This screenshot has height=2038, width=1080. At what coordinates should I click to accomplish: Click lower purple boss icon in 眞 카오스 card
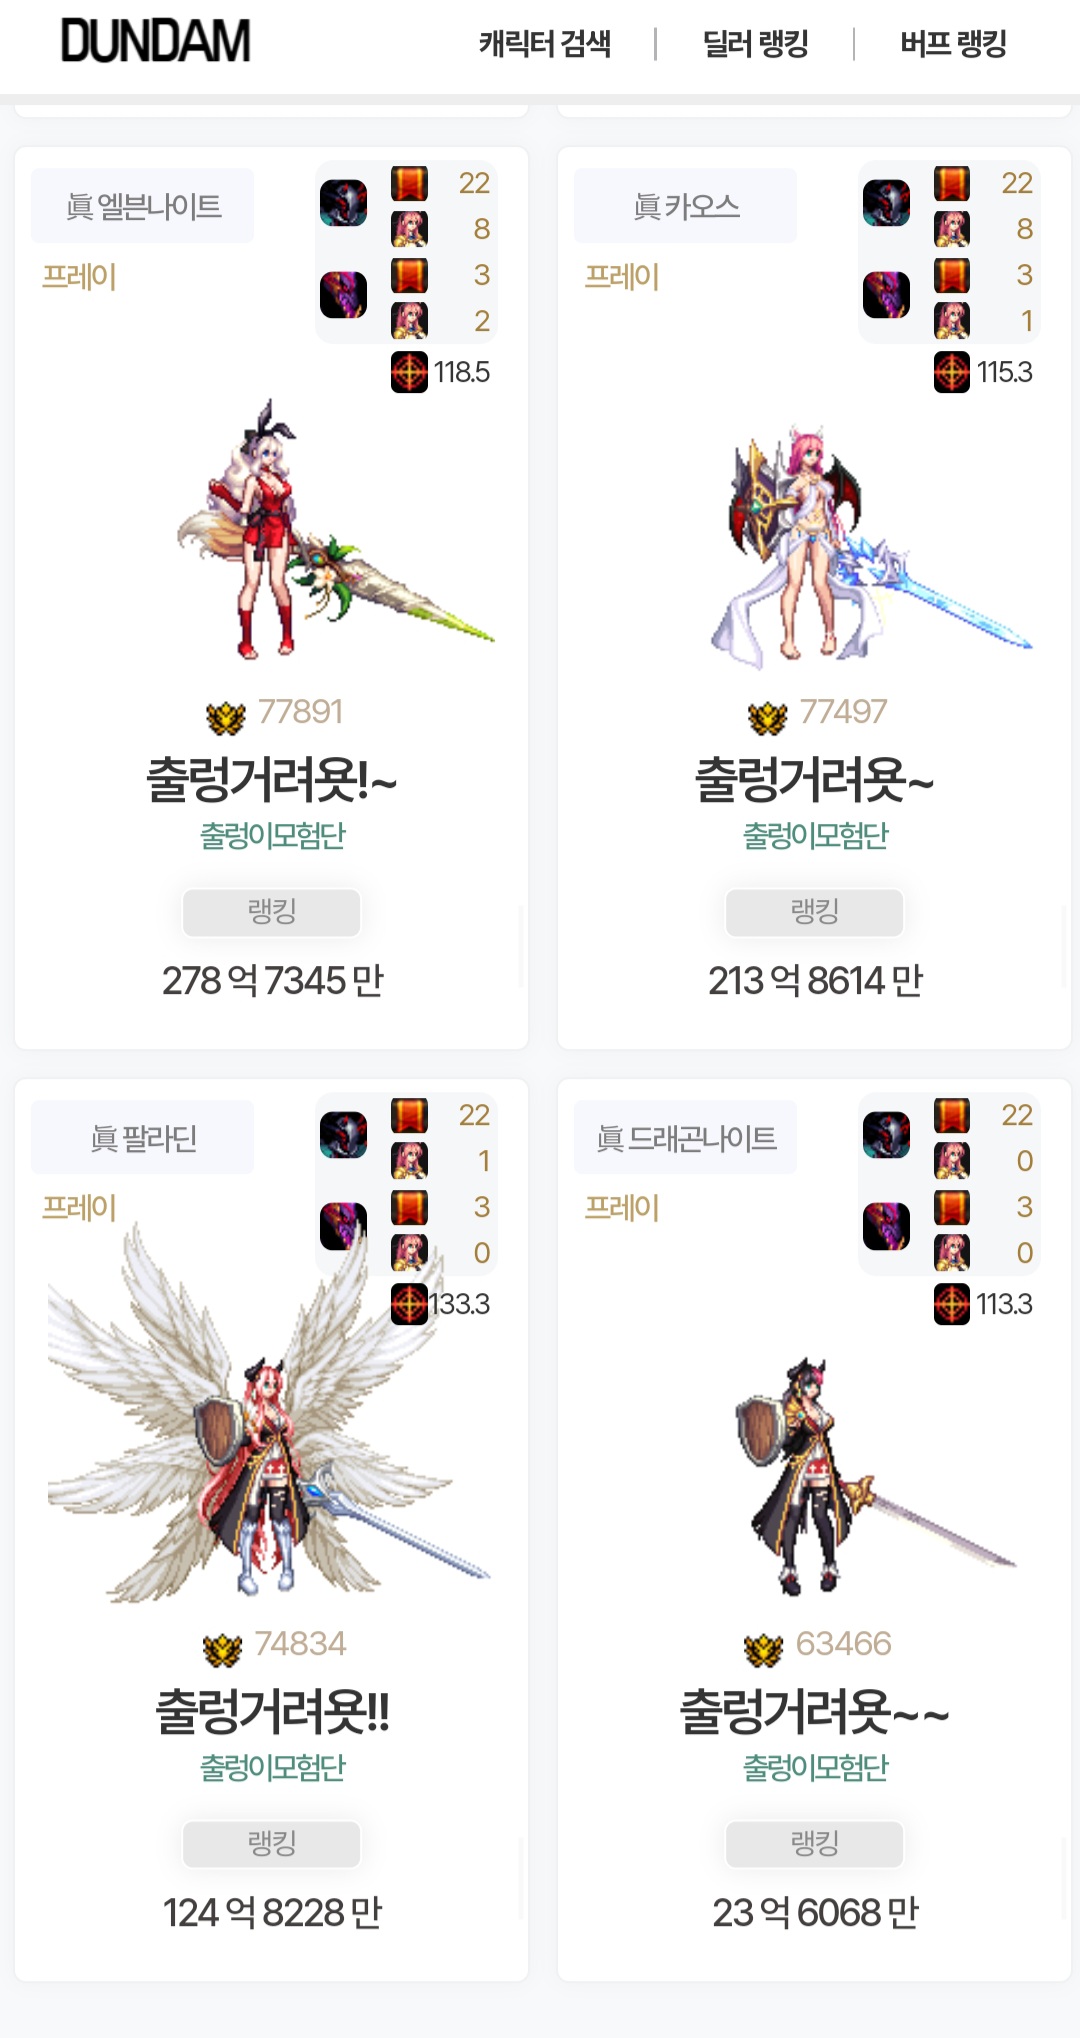pos(886,295)
